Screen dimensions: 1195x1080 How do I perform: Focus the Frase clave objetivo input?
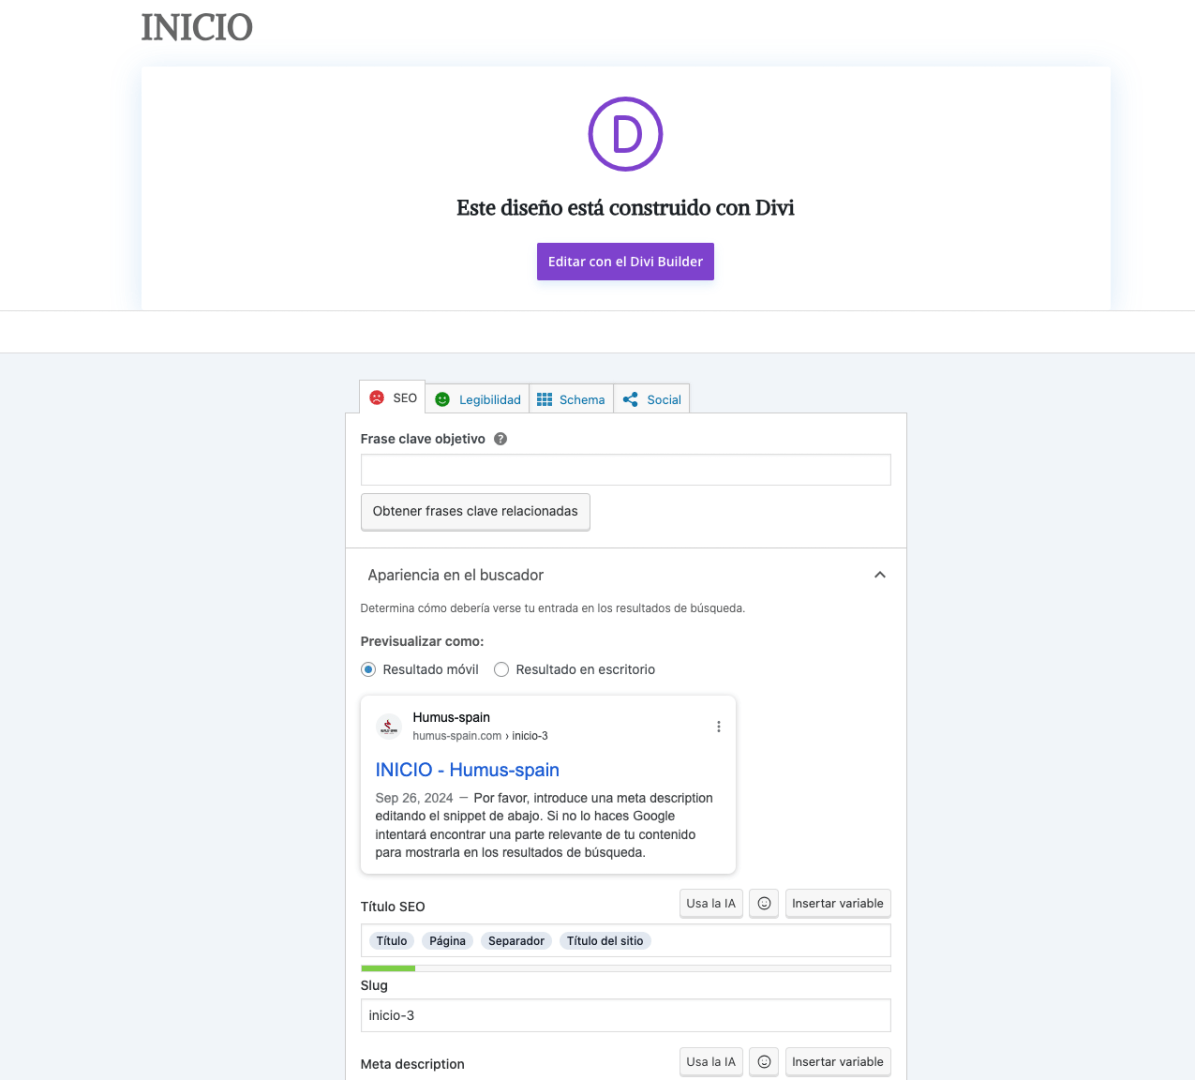tap(625, 469)
